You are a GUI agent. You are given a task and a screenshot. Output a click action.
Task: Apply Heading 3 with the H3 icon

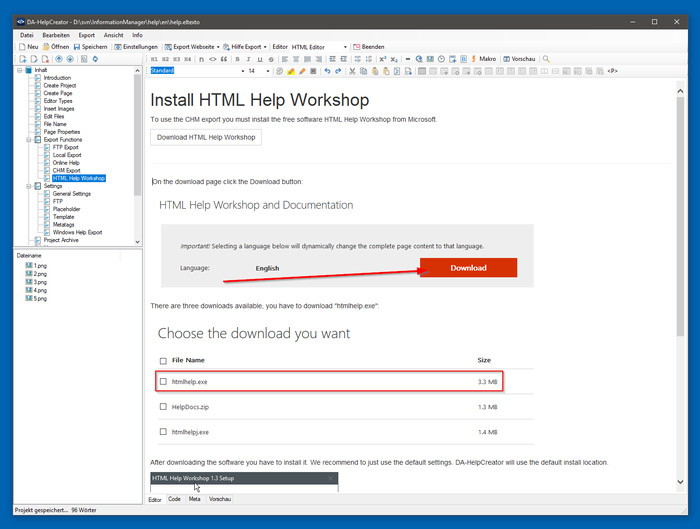(x=176, y=59)
